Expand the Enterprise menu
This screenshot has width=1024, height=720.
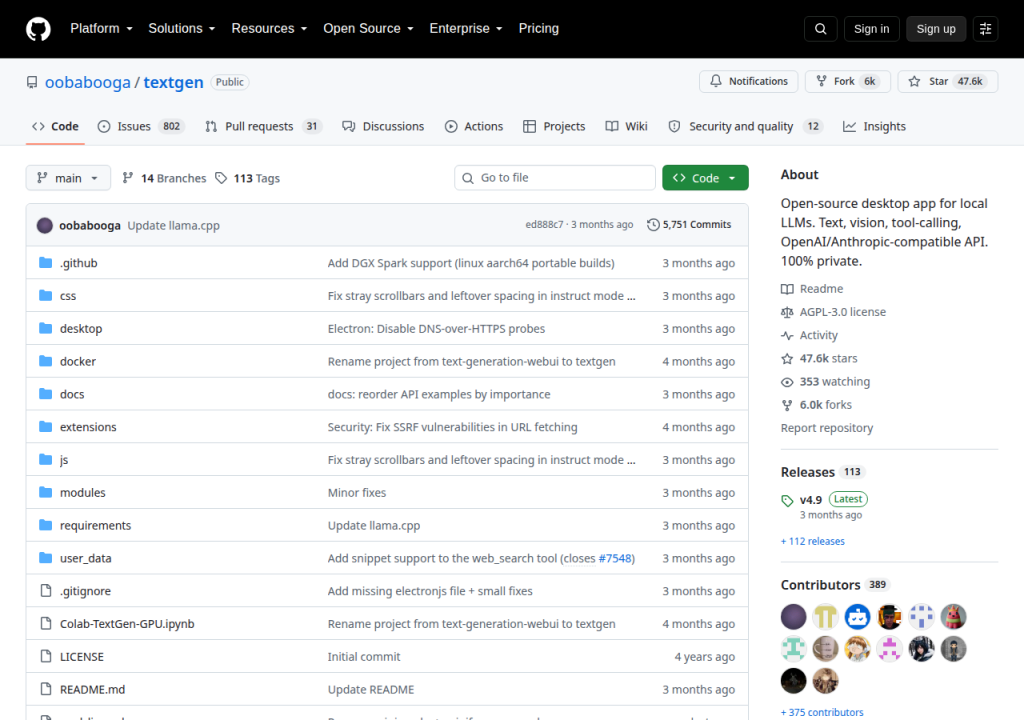[466, 29]
